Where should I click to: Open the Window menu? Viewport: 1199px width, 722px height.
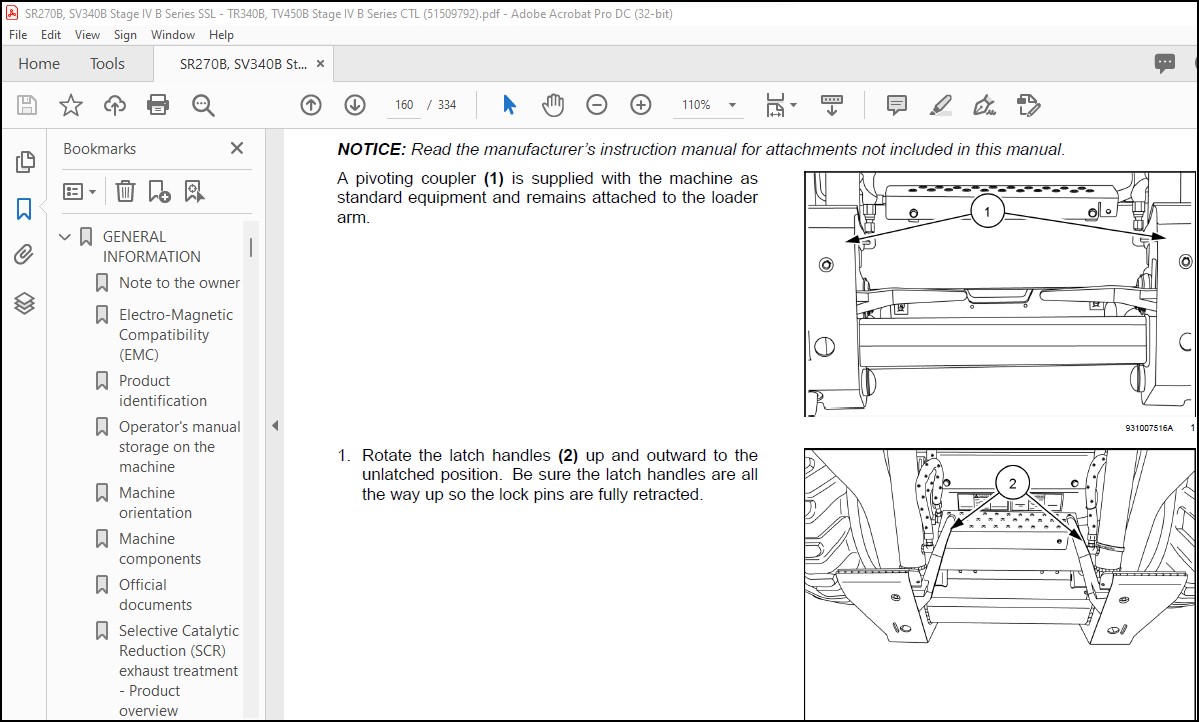tap(173, 34)
